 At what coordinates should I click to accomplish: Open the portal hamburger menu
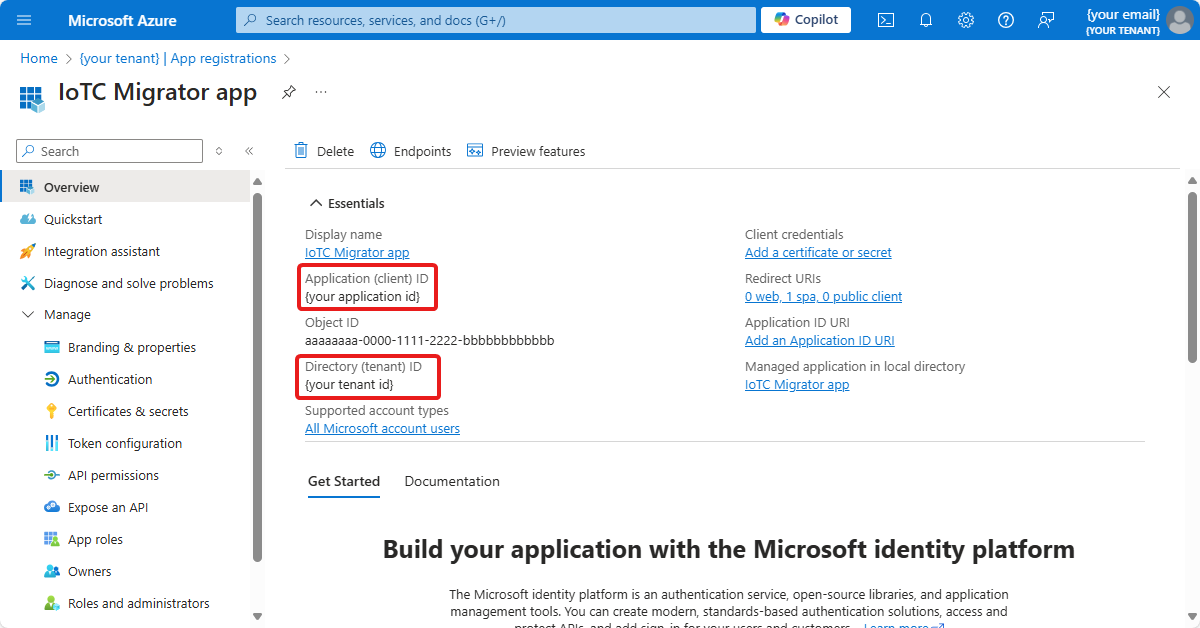pyautogui.click(x=24, y=19)
